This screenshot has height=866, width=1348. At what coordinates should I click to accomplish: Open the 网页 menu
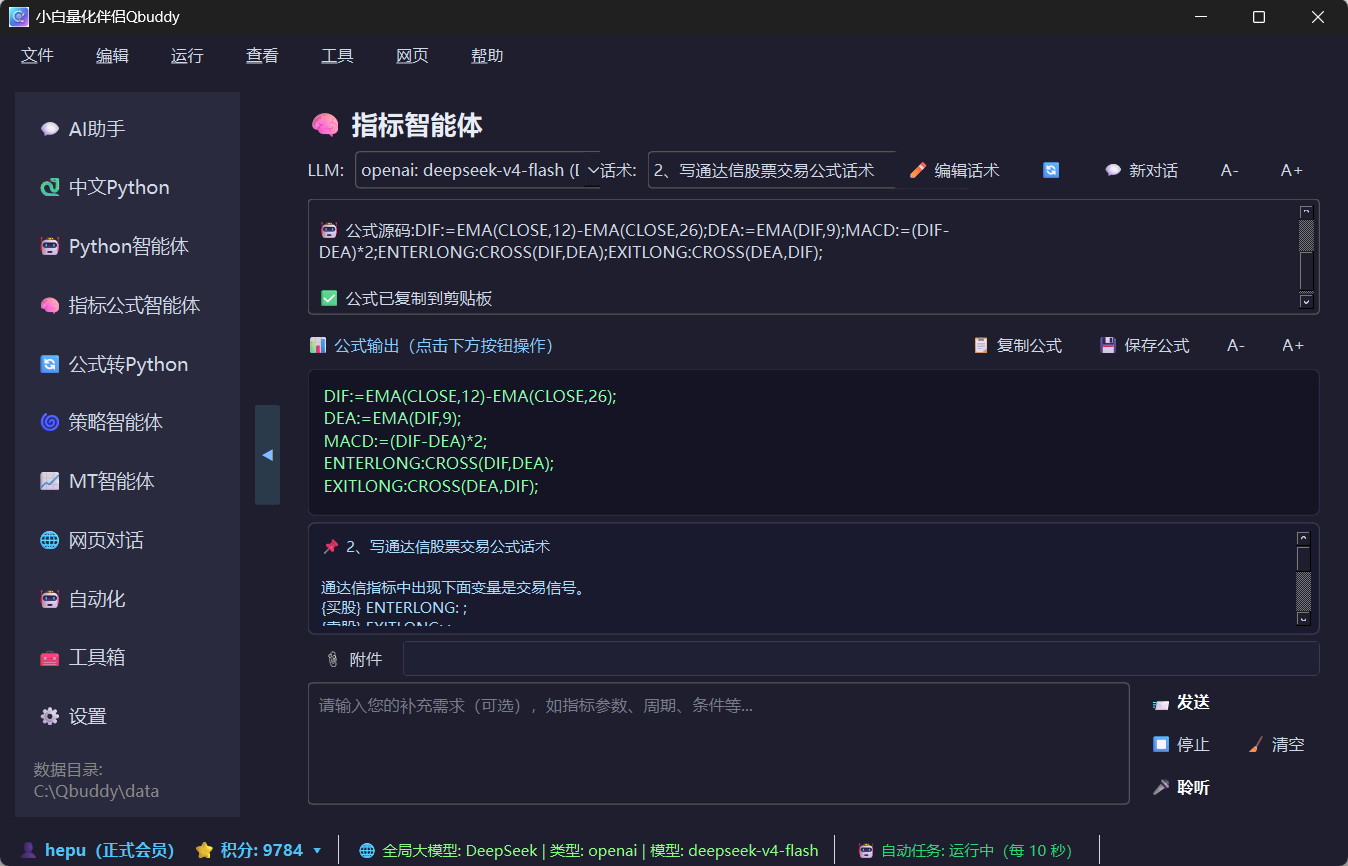click(412, 56)
